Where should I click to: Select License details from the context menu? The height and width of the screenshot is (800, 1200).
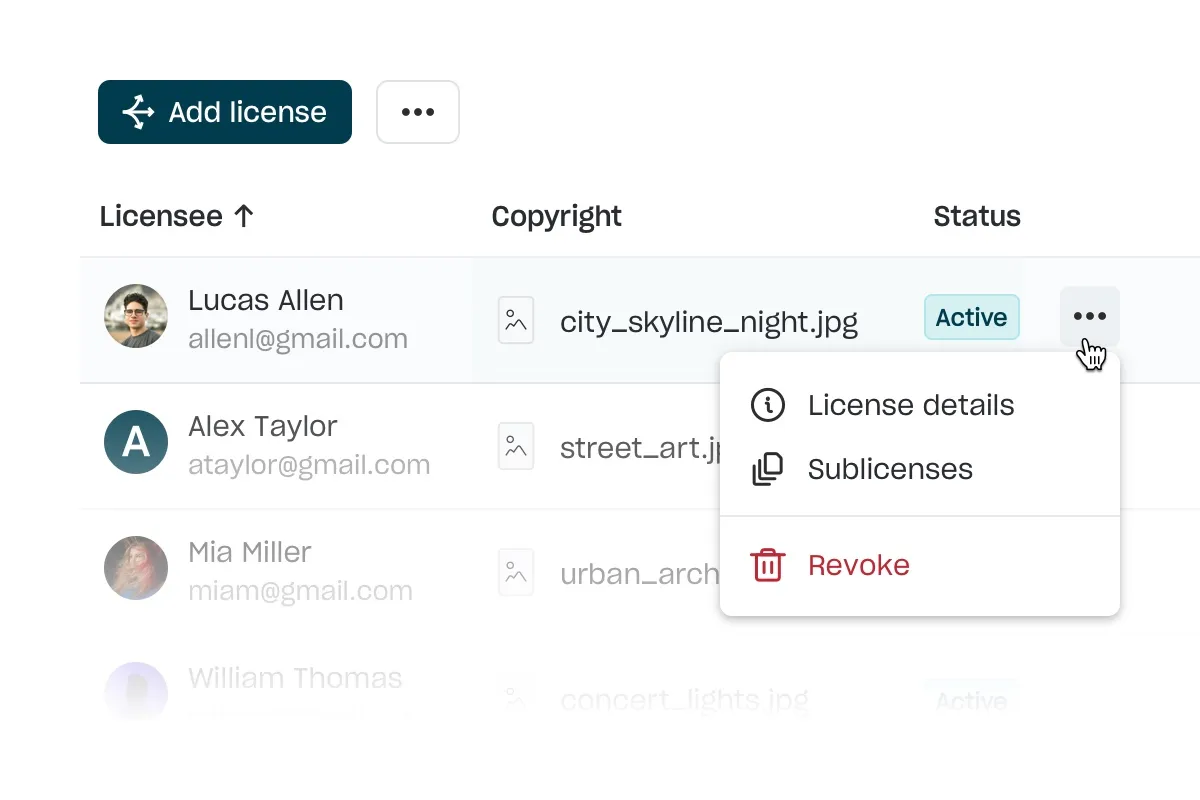[x=910, y=405]
